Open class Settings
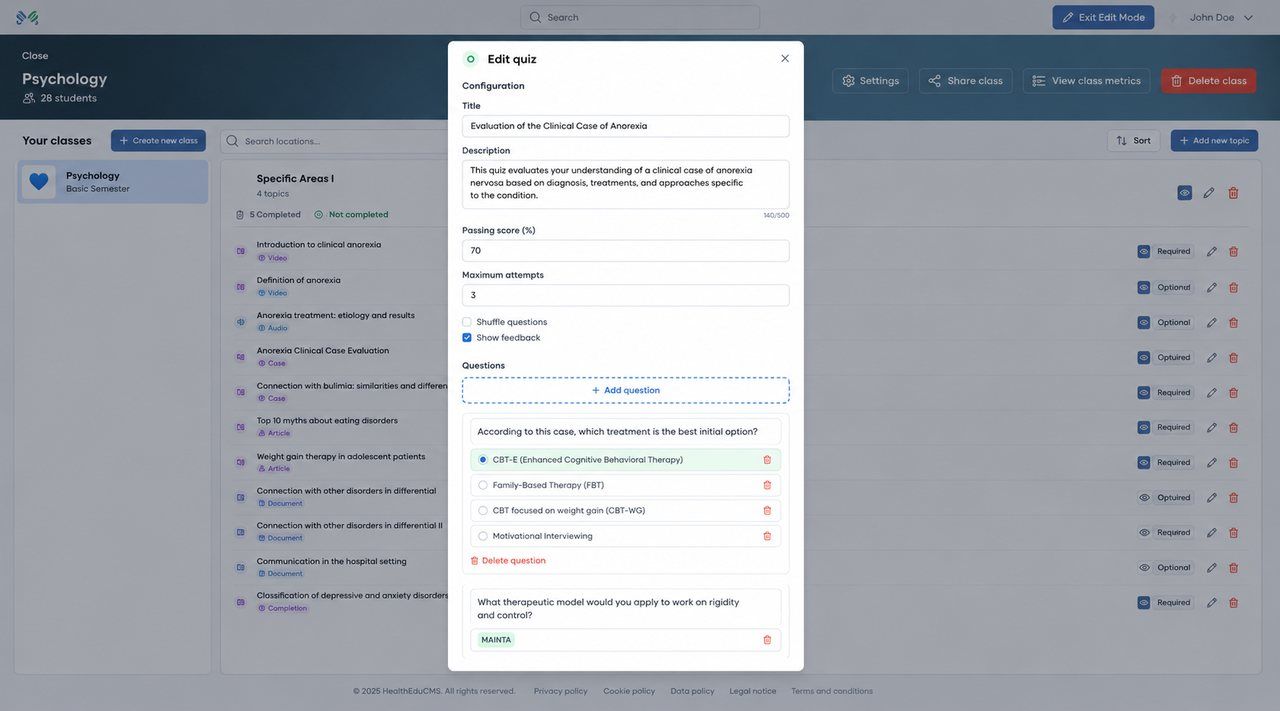 pyautogui.click(x=870, y=81)
